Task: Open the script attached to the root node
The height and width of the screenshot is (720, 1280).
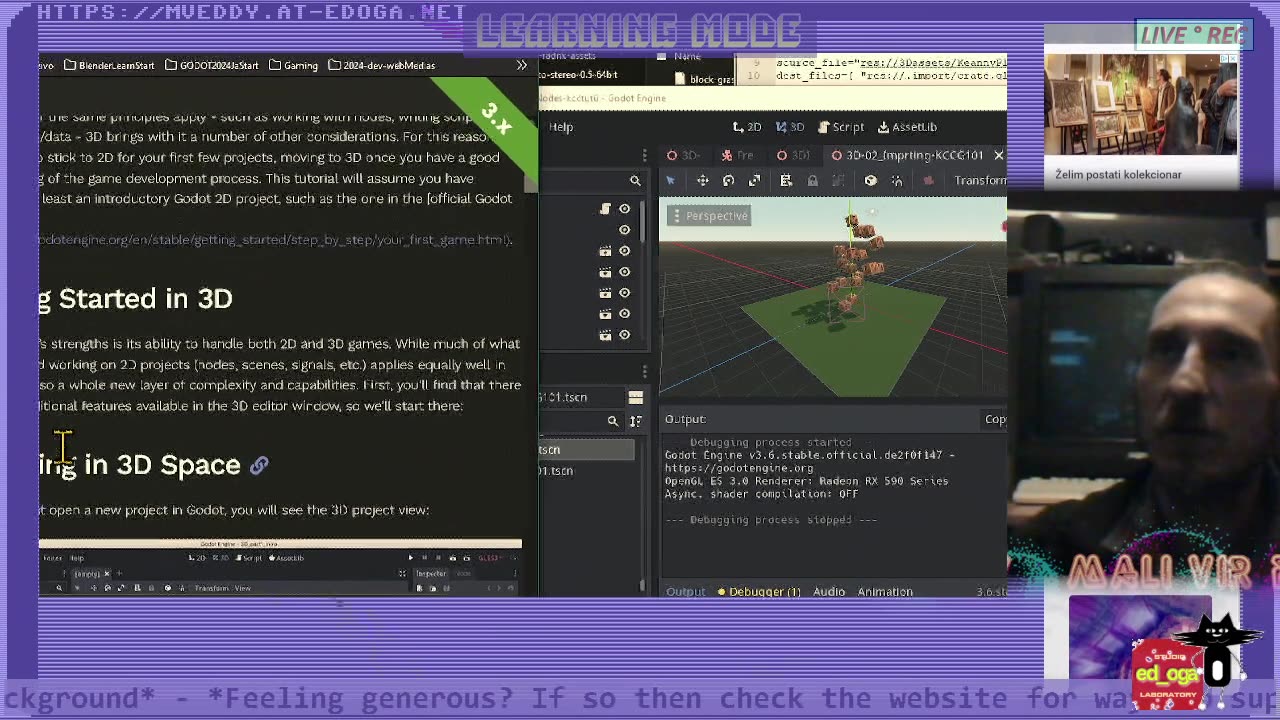Action: pos(605,209)
